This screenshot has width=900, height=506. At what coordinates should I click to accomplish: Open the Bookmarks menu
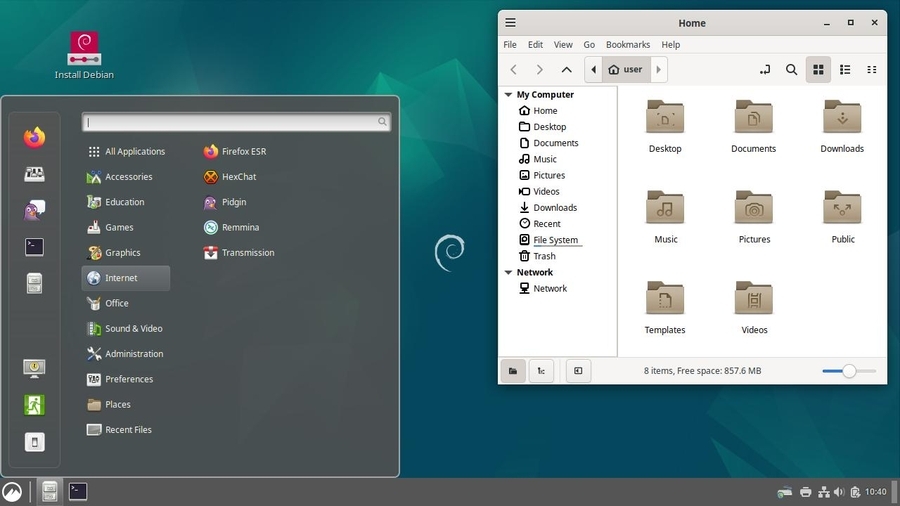click(x=628, y=45)
